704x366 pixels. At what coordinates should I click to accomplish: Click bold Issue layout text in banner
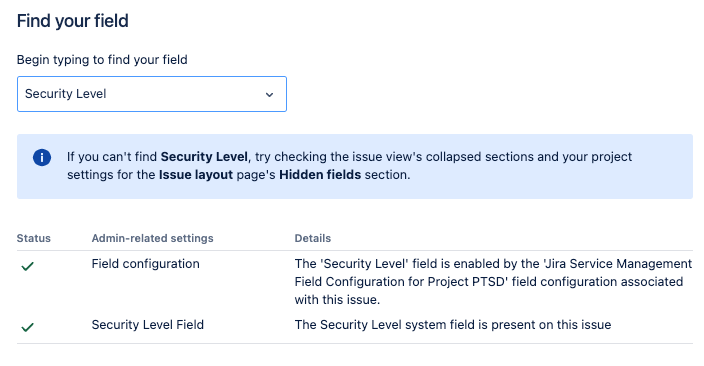coord(196,175)
